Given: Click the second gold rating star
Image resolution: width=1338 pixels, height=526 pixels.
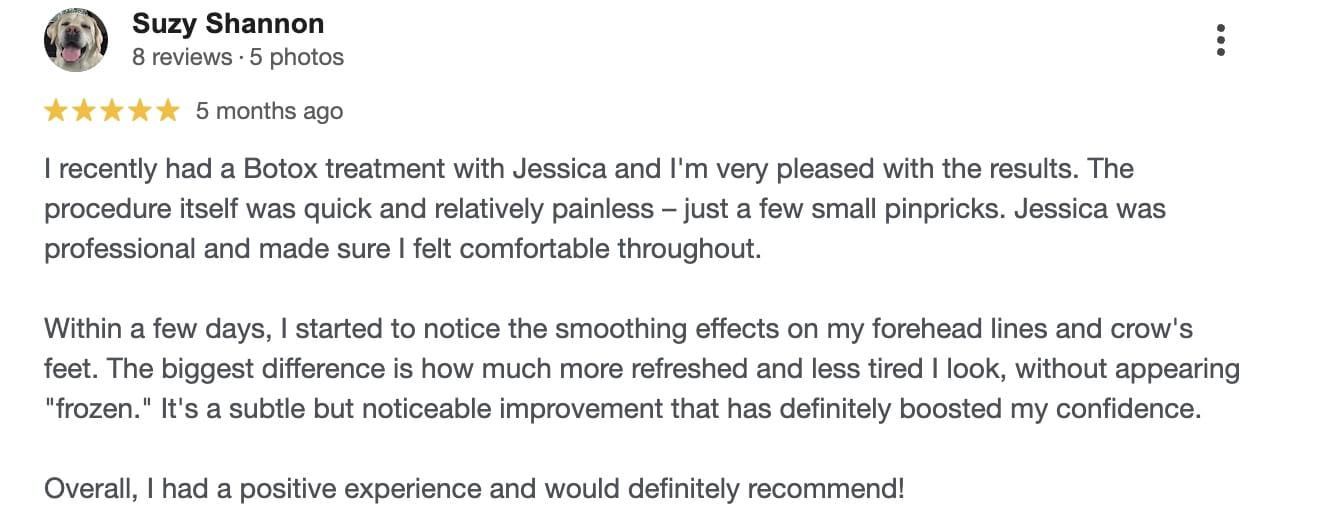Looking at the screenshot, I should pos(84,111).
